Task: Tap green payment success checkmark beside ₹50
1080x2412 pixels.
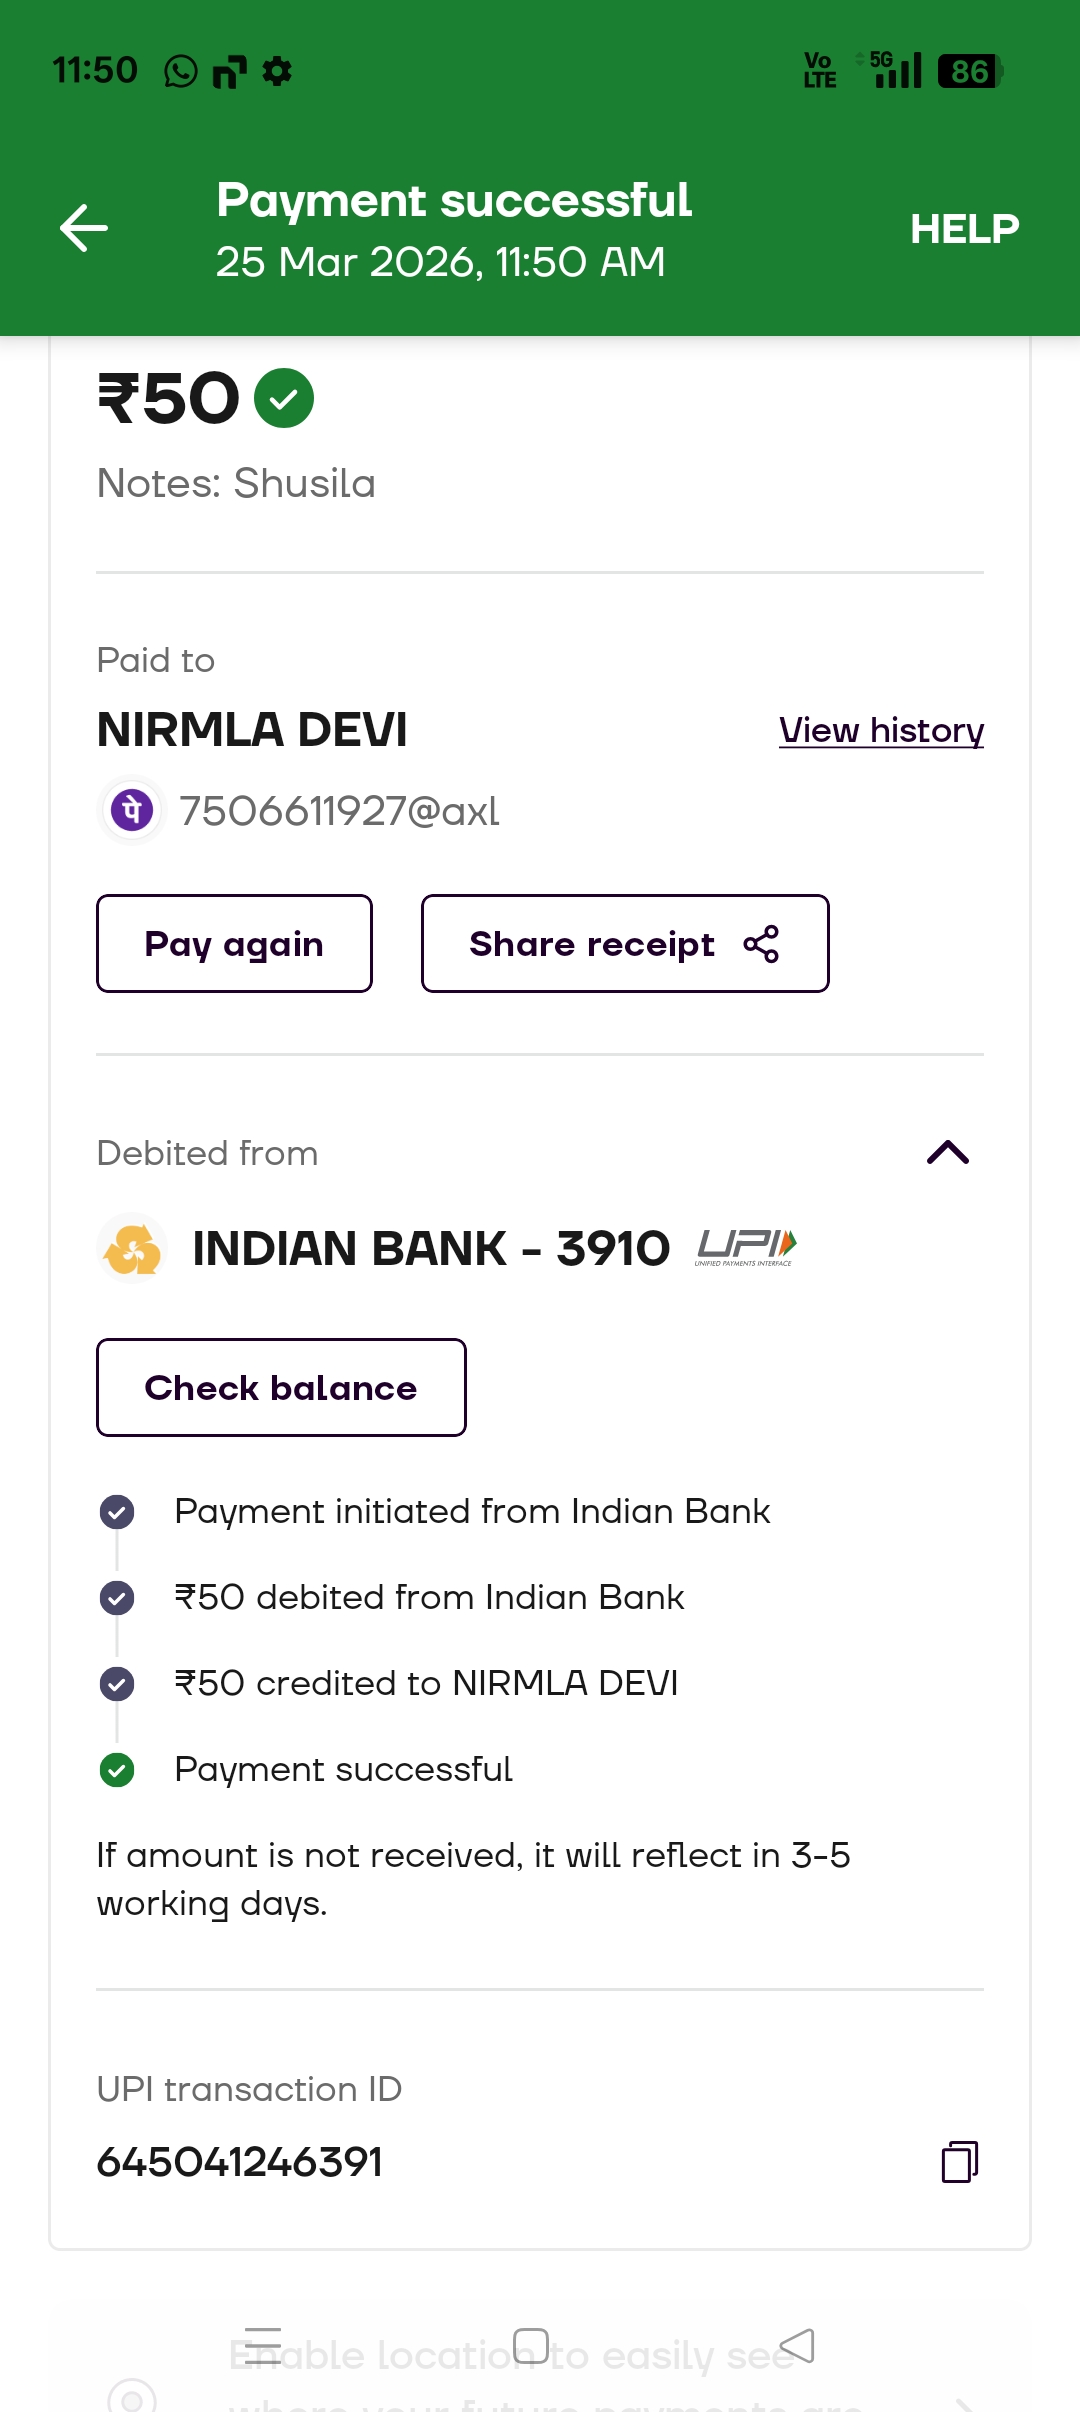Action: 284,398
